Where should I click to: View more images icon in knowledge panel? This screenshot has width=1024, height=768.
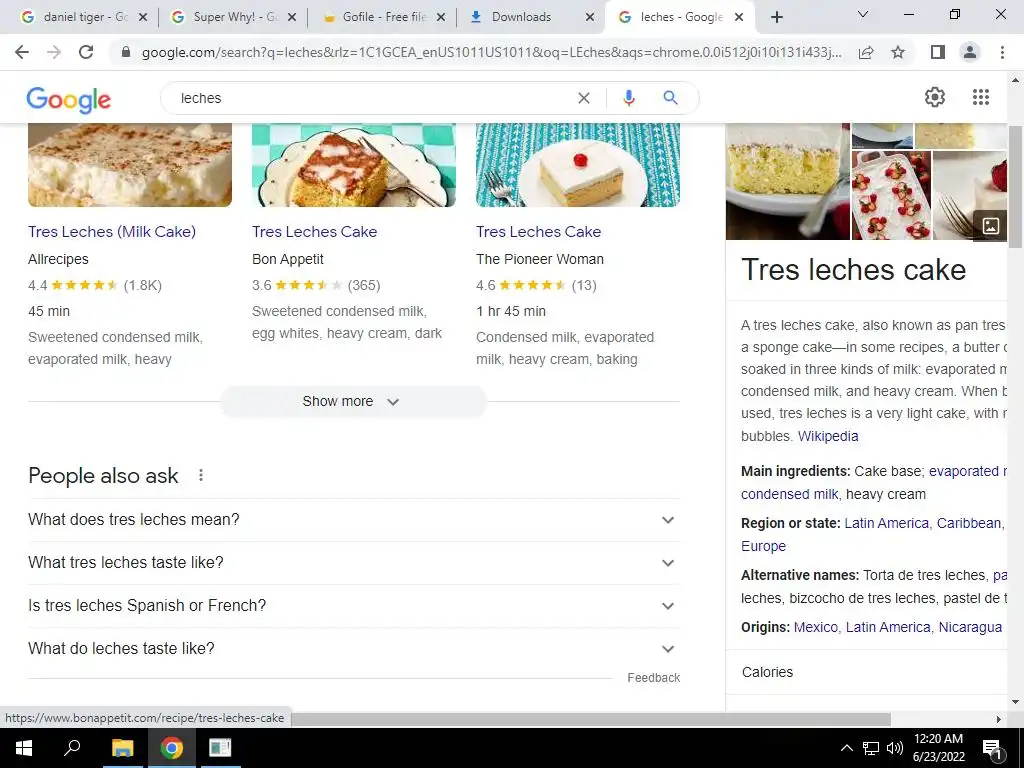pyautogui.click(x=990, y=226)
